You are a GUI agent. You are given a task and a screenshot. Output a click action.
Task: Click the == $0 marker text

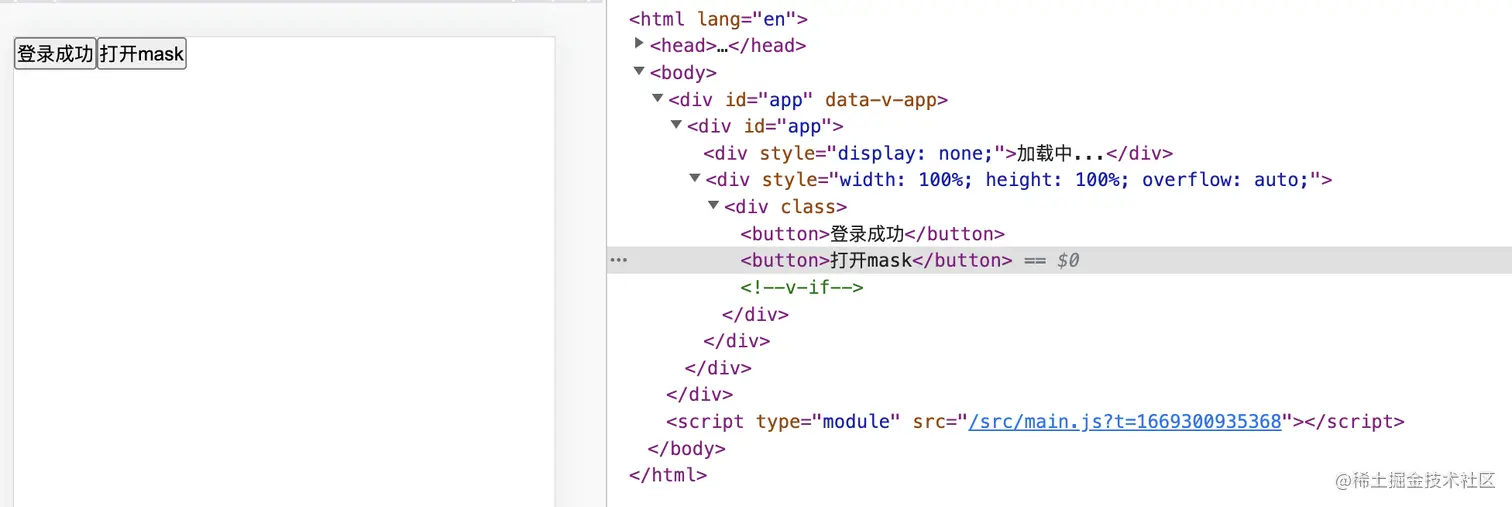click(x=1052, y=260)
